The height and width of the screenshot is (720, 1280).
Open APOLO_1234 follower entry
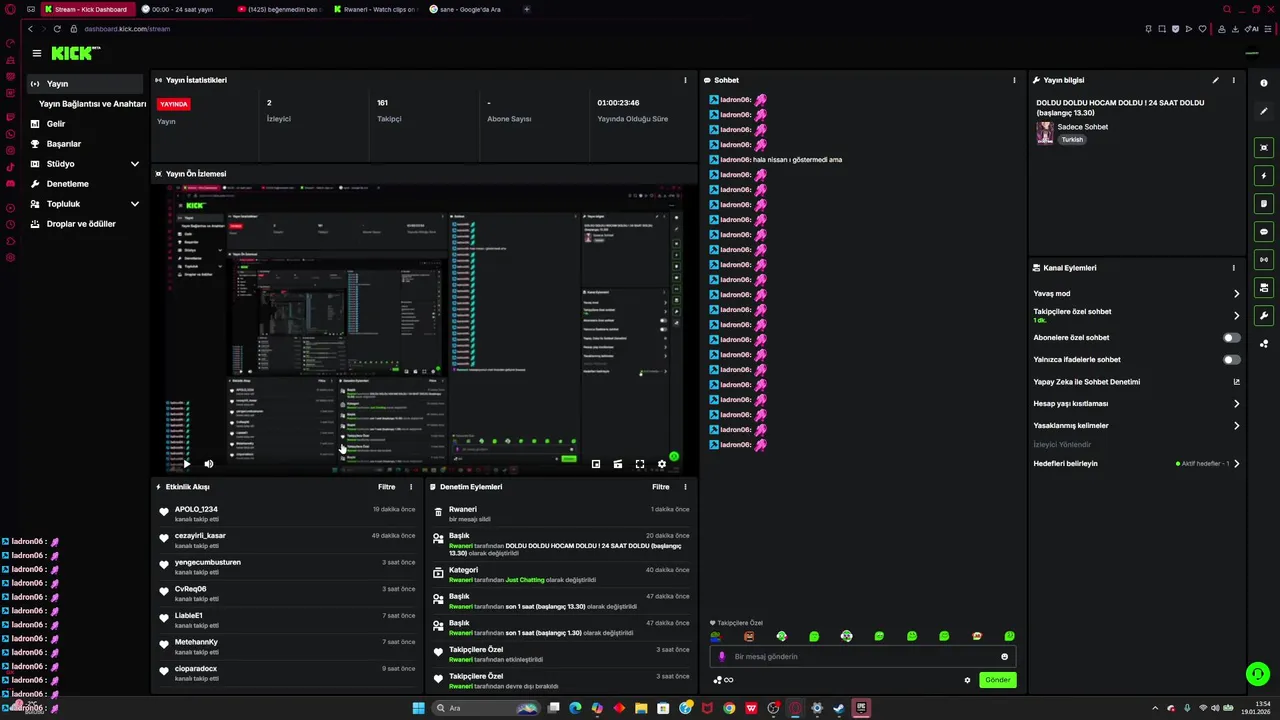pos(288,514)
